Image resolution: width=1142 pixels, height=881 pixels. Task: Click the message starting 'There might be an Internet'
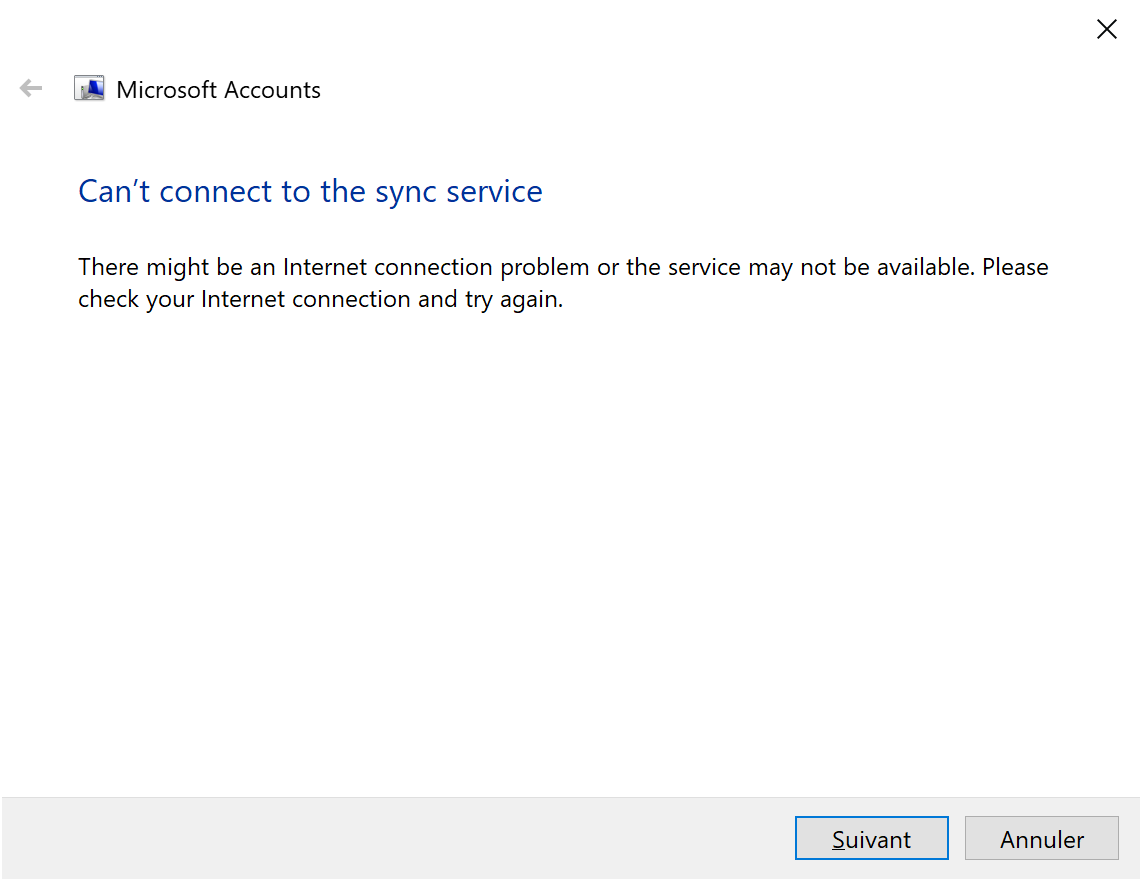[563, 283]
